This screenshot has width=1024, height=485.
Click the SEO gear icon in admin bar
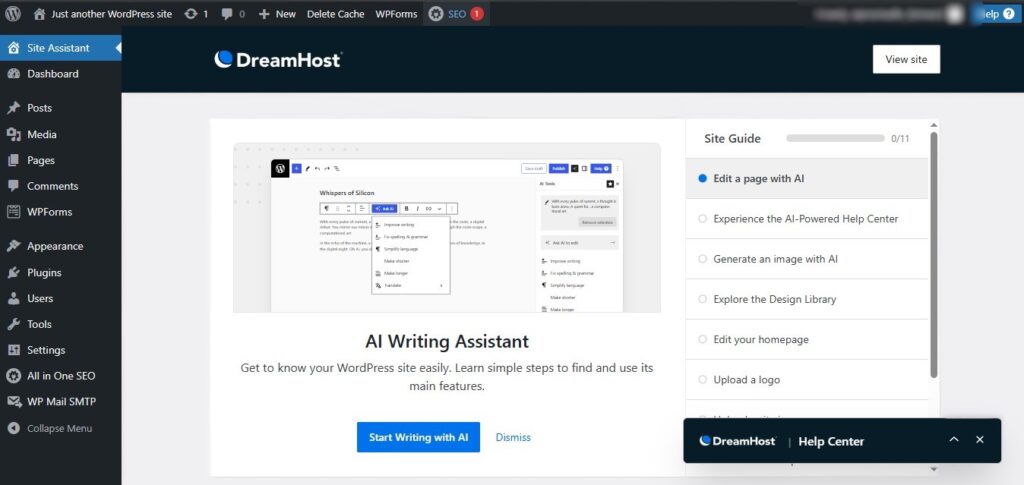pos(436,14)
